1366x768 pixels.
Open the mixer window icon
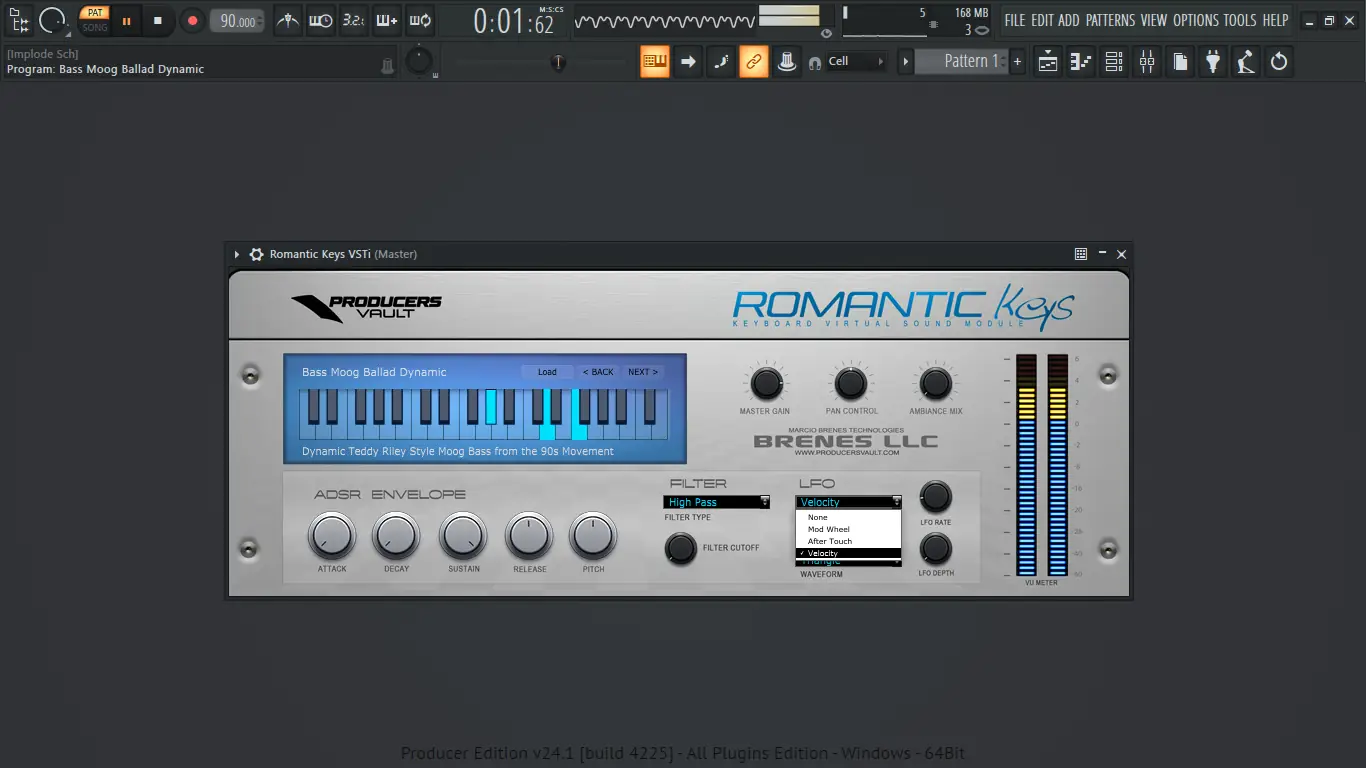pos(1146,62)
